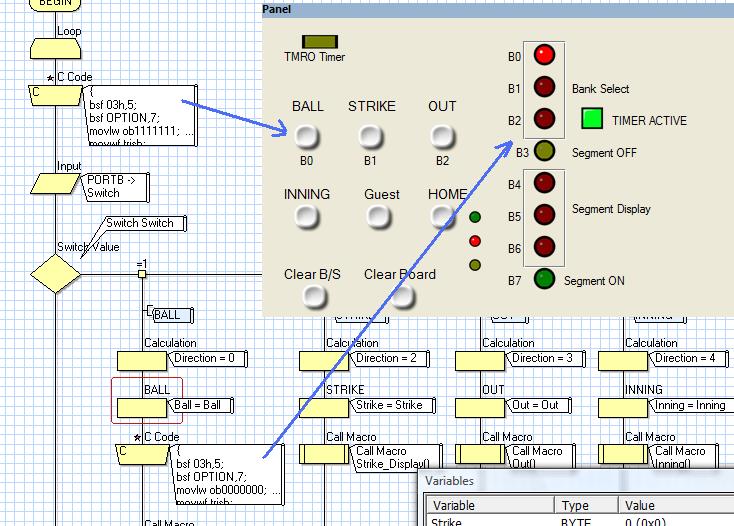Select the PORTB Input parallelogram block
734x526 pixels.
(55, 183)
